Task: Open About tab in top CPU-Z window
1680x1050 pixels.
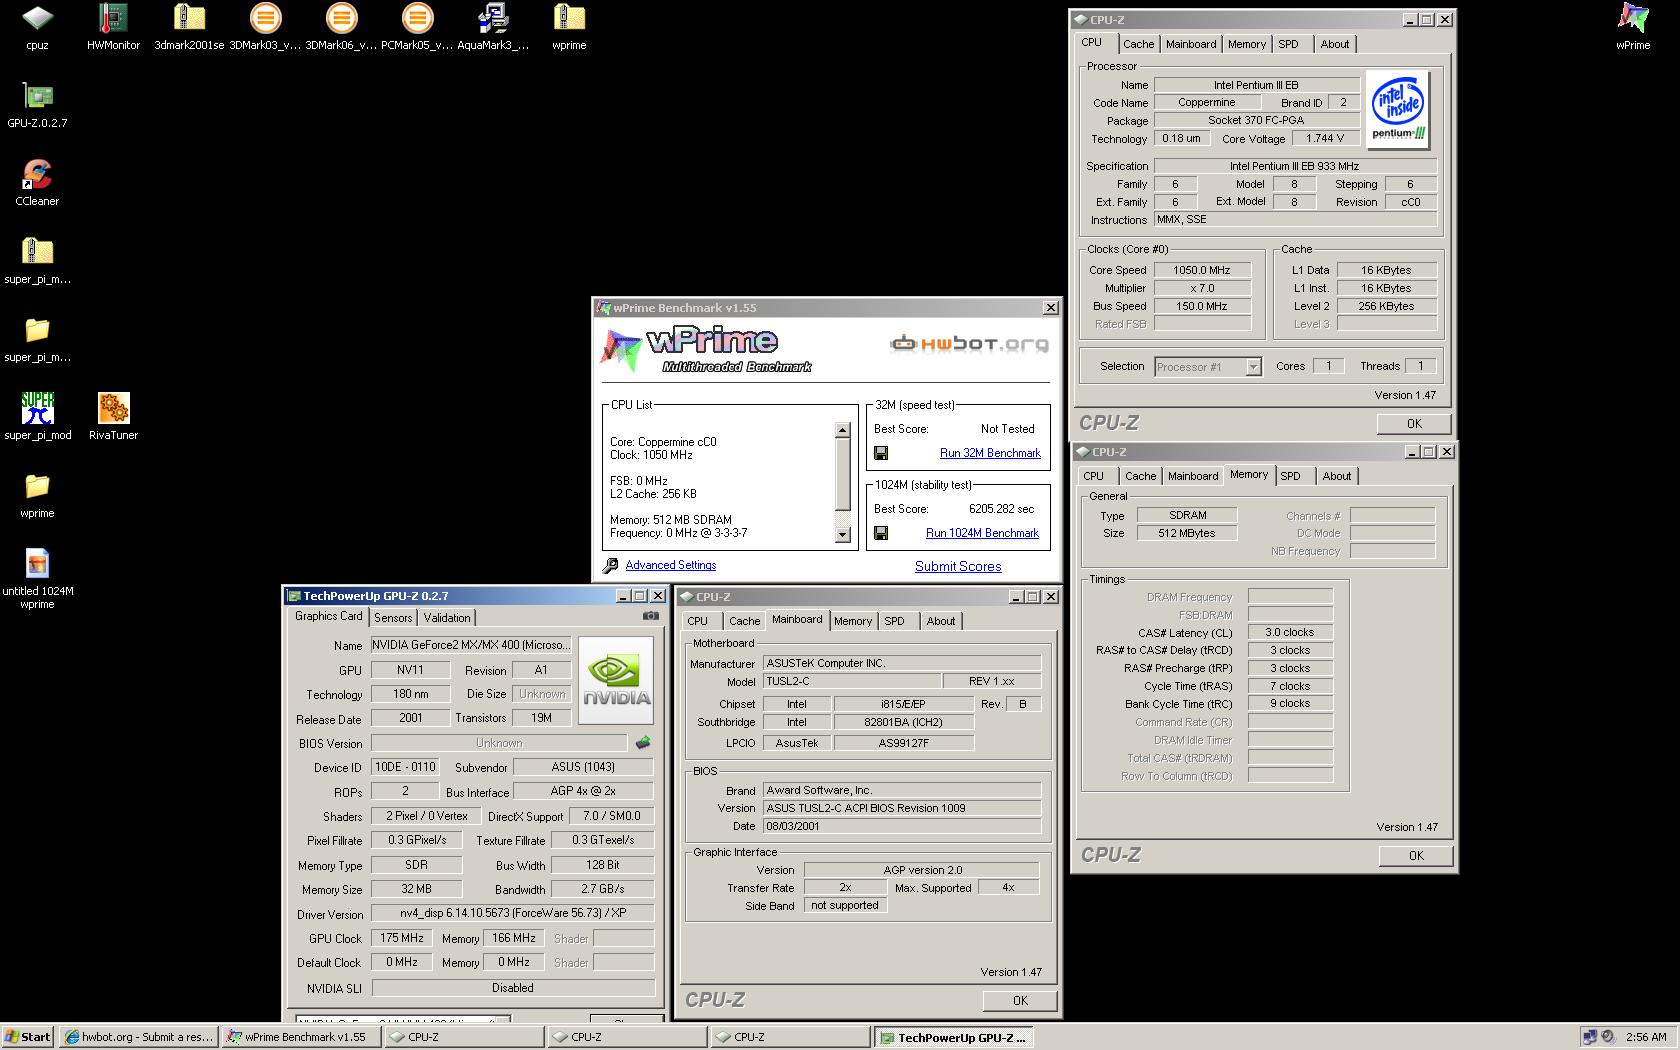Action: [1335, 44]
